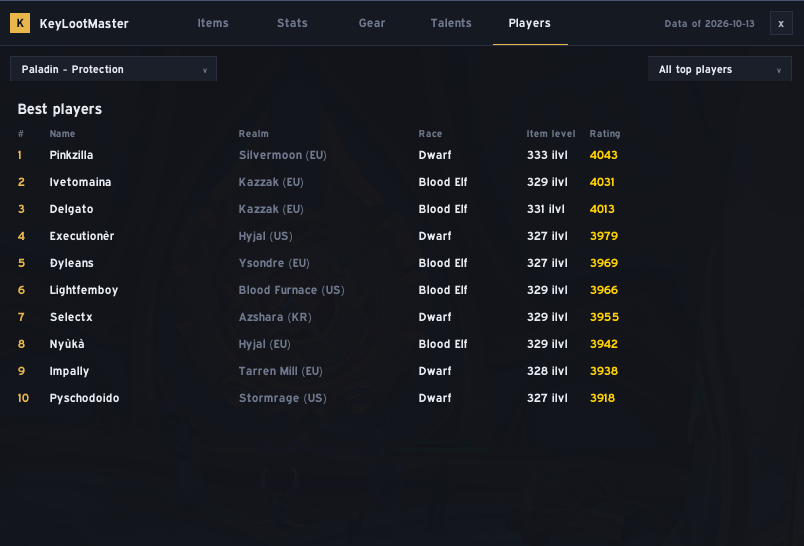Click the Azshara (KR) realm

pyautogui.click(x=275, y=317)
